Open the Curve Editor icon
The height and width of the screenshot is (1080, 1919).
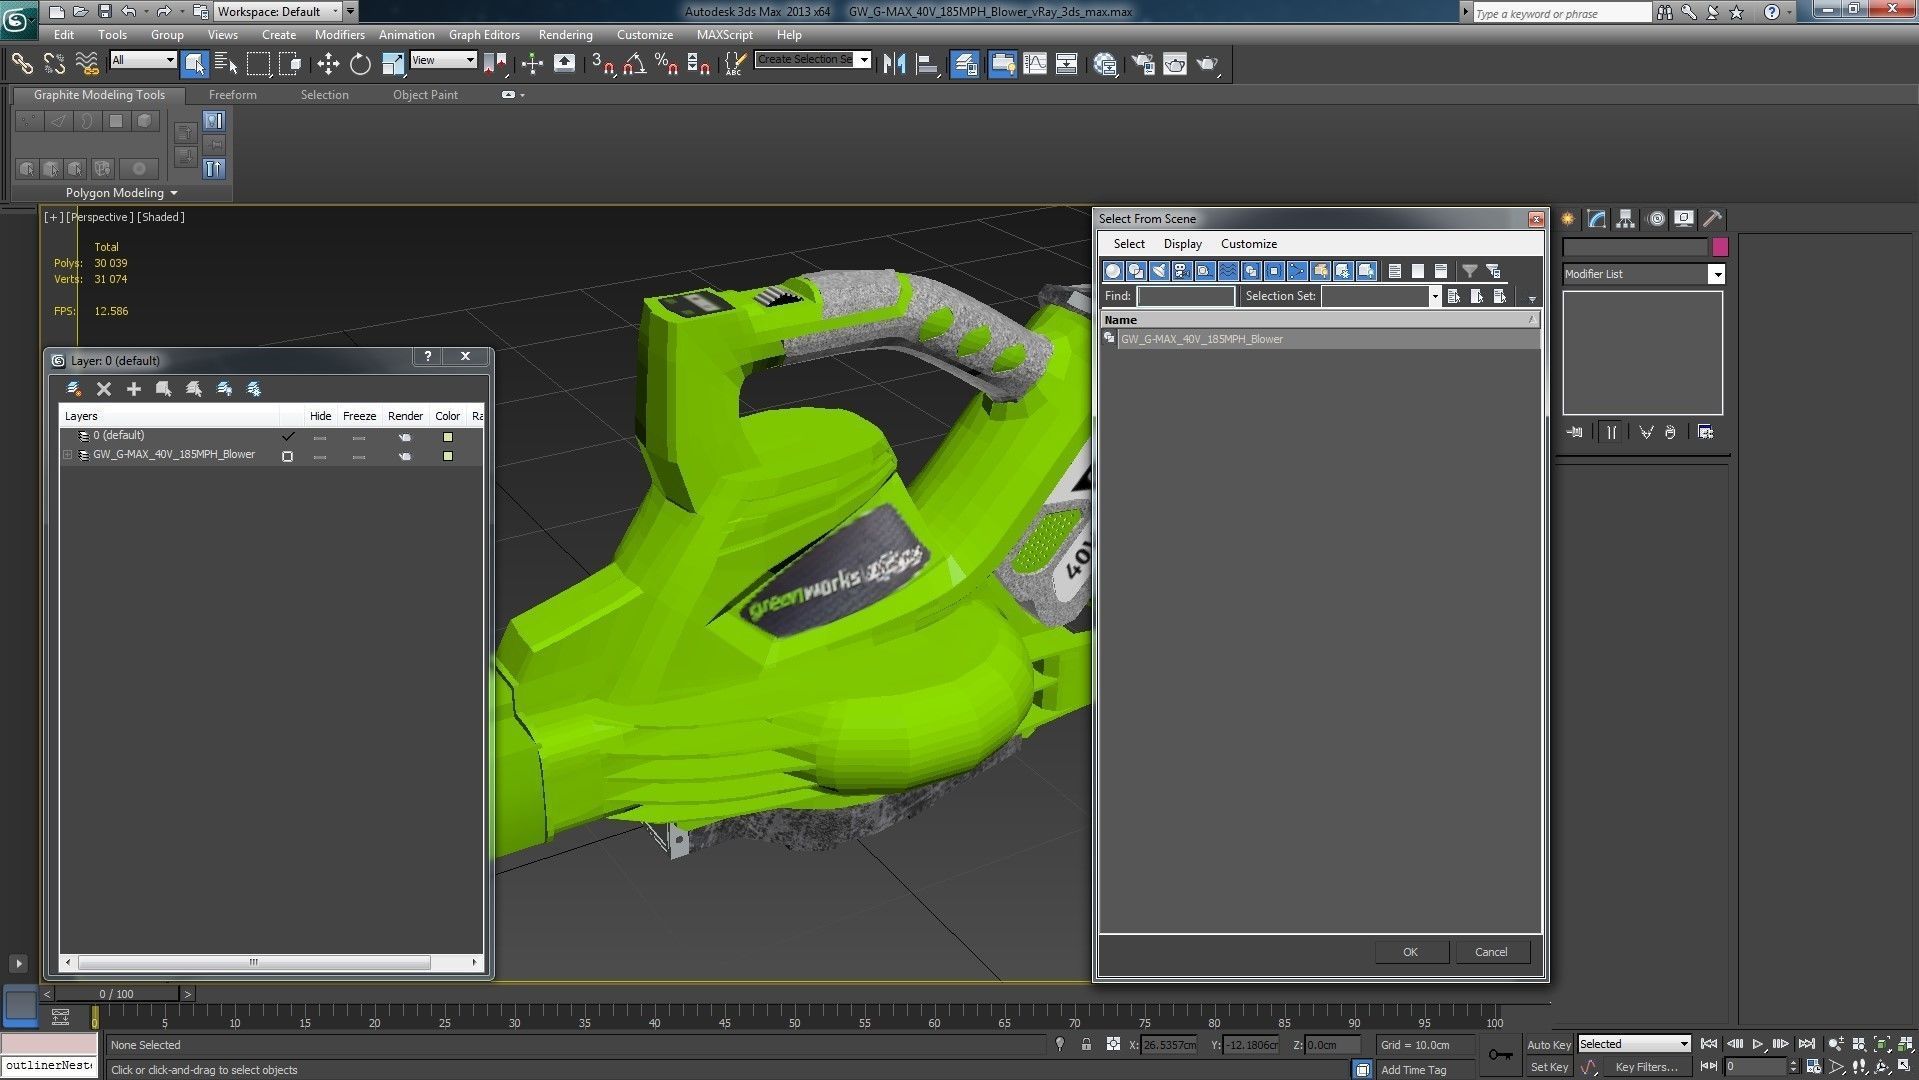(x=1035, y=64)
